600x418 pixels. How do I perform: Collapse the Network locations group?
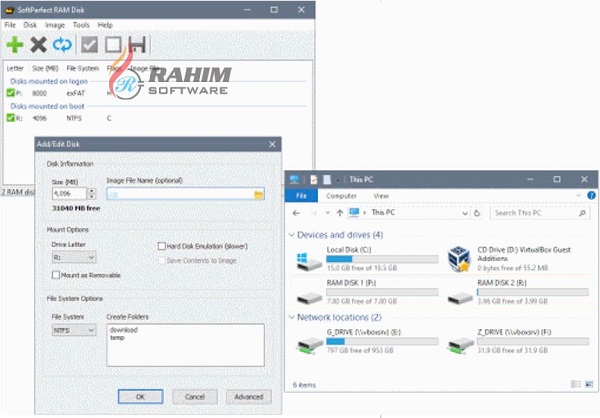pos(292,317)
